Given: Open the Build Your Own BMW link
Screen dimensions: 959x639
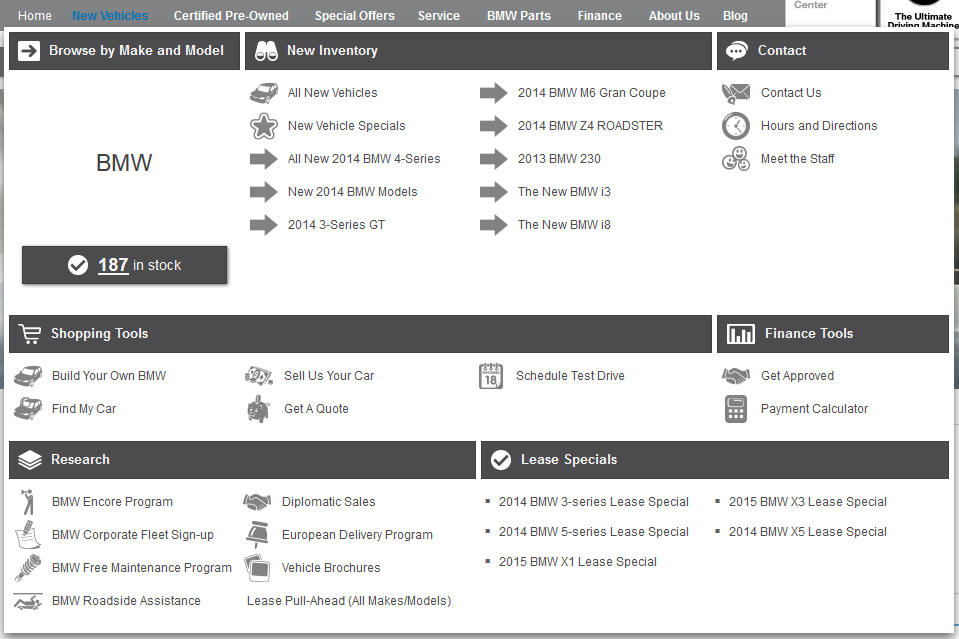Looking at the screenshot, I should 109,376.
